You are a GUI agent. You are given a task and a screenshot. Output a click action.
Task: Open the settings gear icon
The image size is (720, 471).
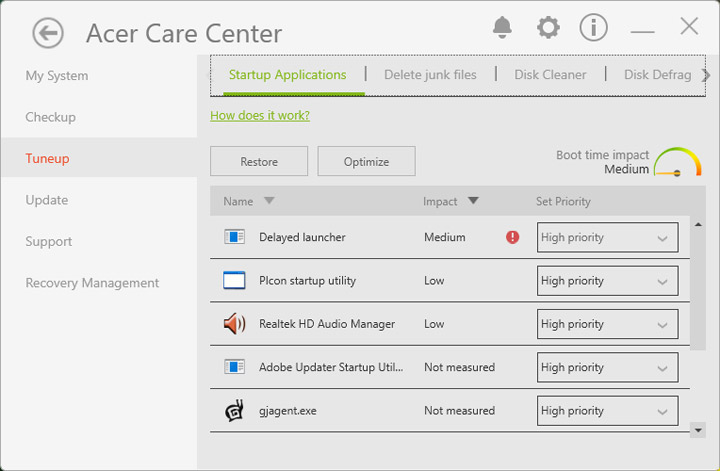click(548, 27)
